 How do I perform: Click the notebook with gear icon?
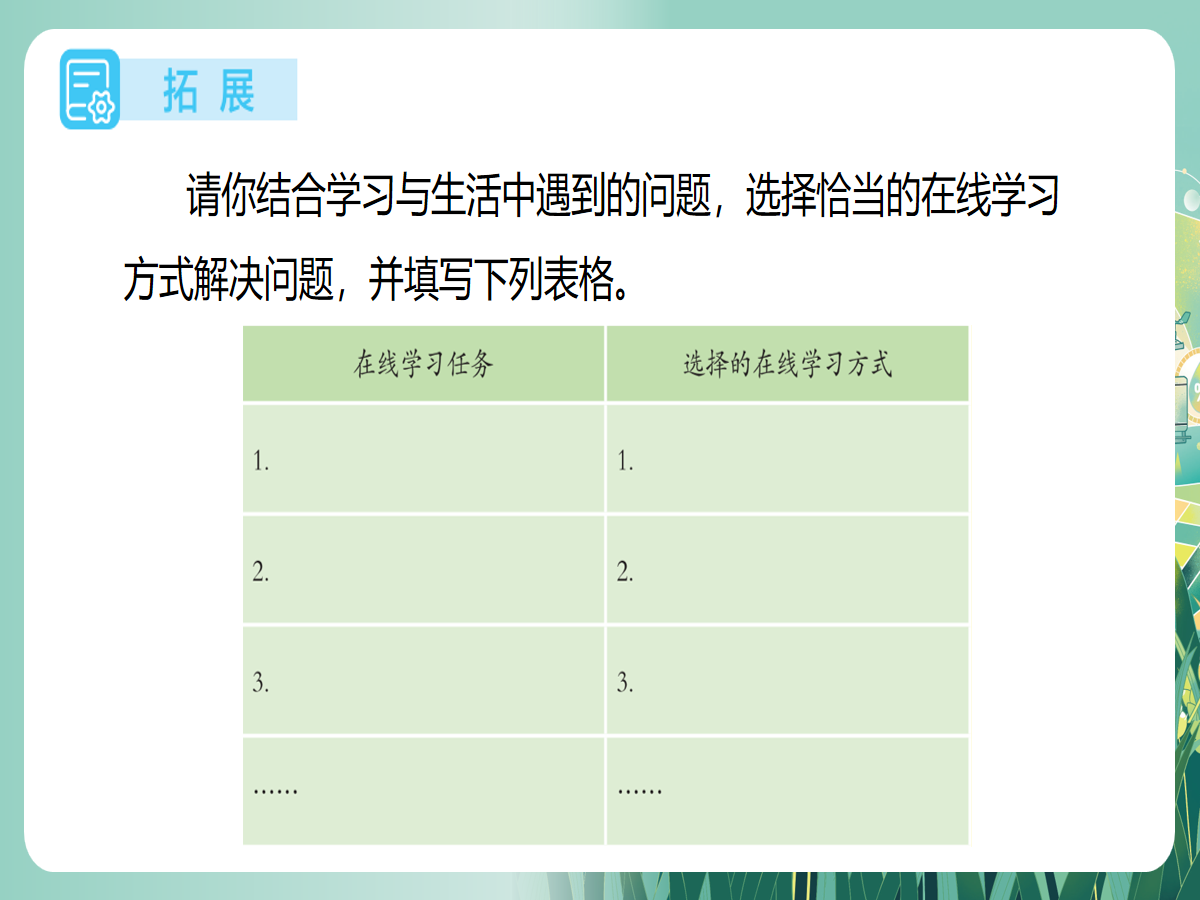point(90,89)
